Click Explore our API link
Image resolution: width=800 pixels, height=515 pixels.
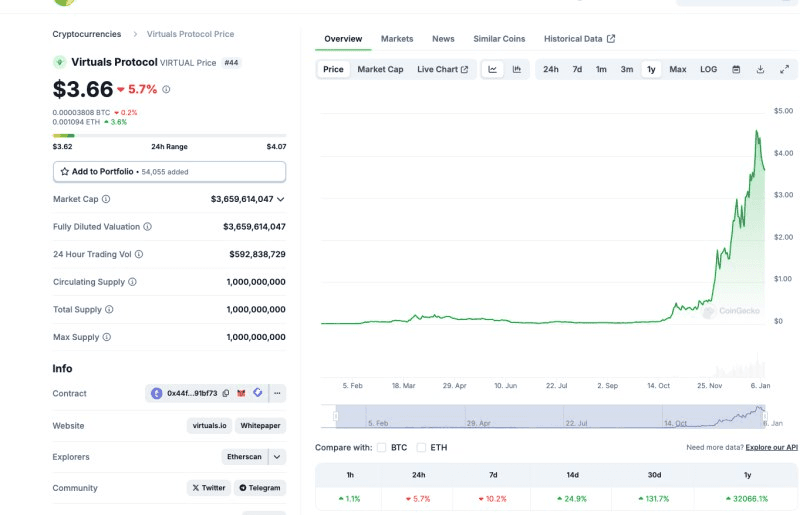click(771, 448)
